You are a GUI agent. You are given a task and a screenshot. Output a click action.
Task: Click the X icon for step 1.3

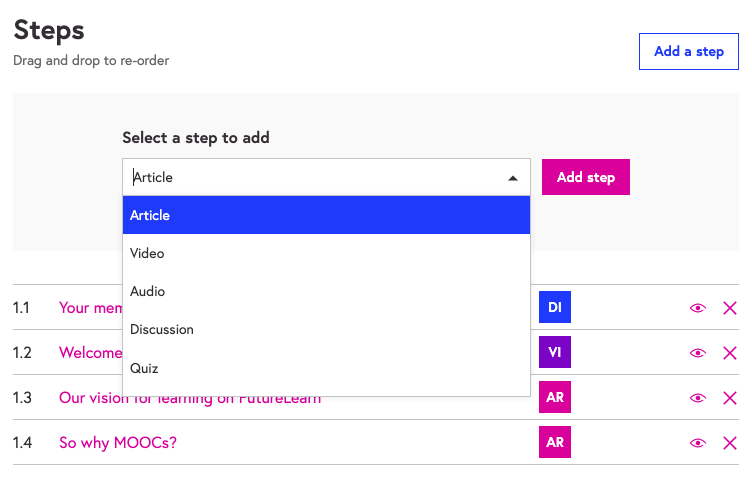(729, 398)
